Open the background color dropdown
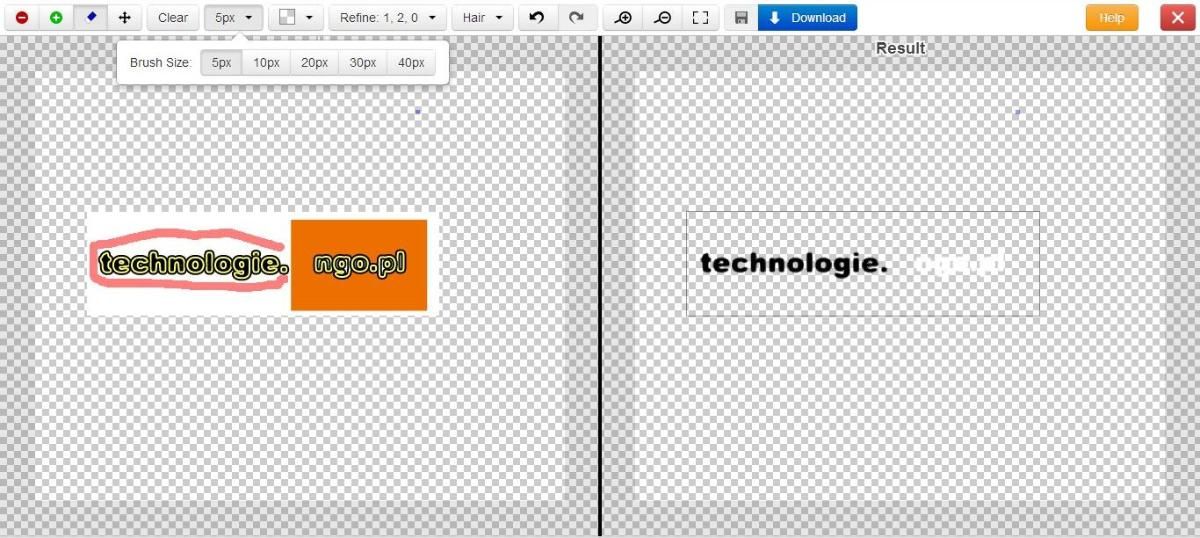Image resolution: width=1200 pixels, height=538 pixels. (297, 18)
